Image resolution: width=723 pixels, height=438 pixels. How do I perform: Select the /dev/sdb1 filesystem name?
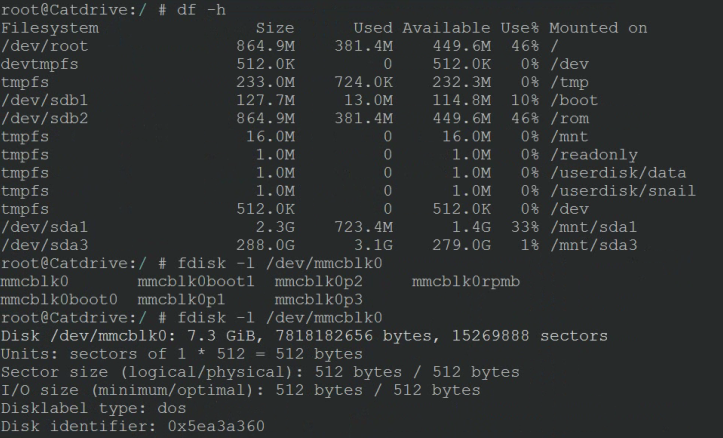44,101
